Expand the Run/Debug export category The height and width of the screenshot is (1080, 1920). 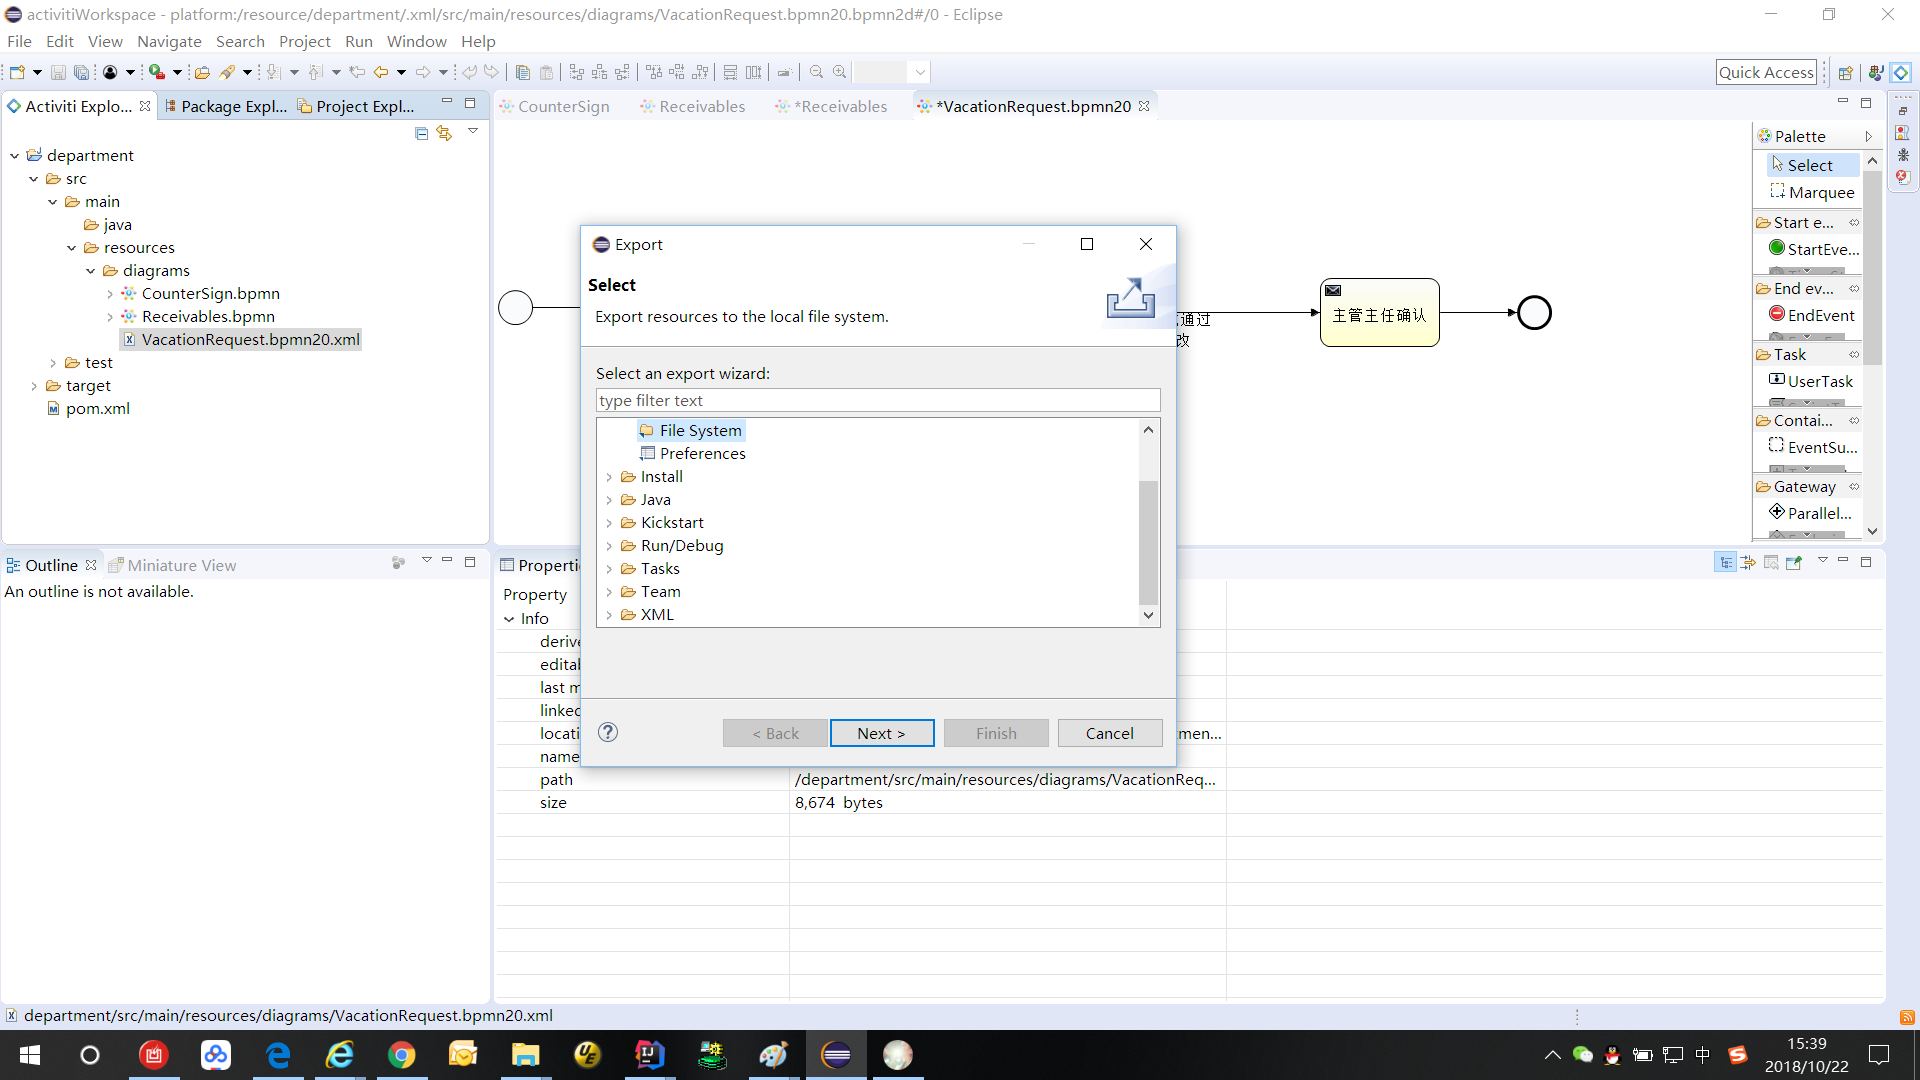pyautogui.click(x=609, y=546)
